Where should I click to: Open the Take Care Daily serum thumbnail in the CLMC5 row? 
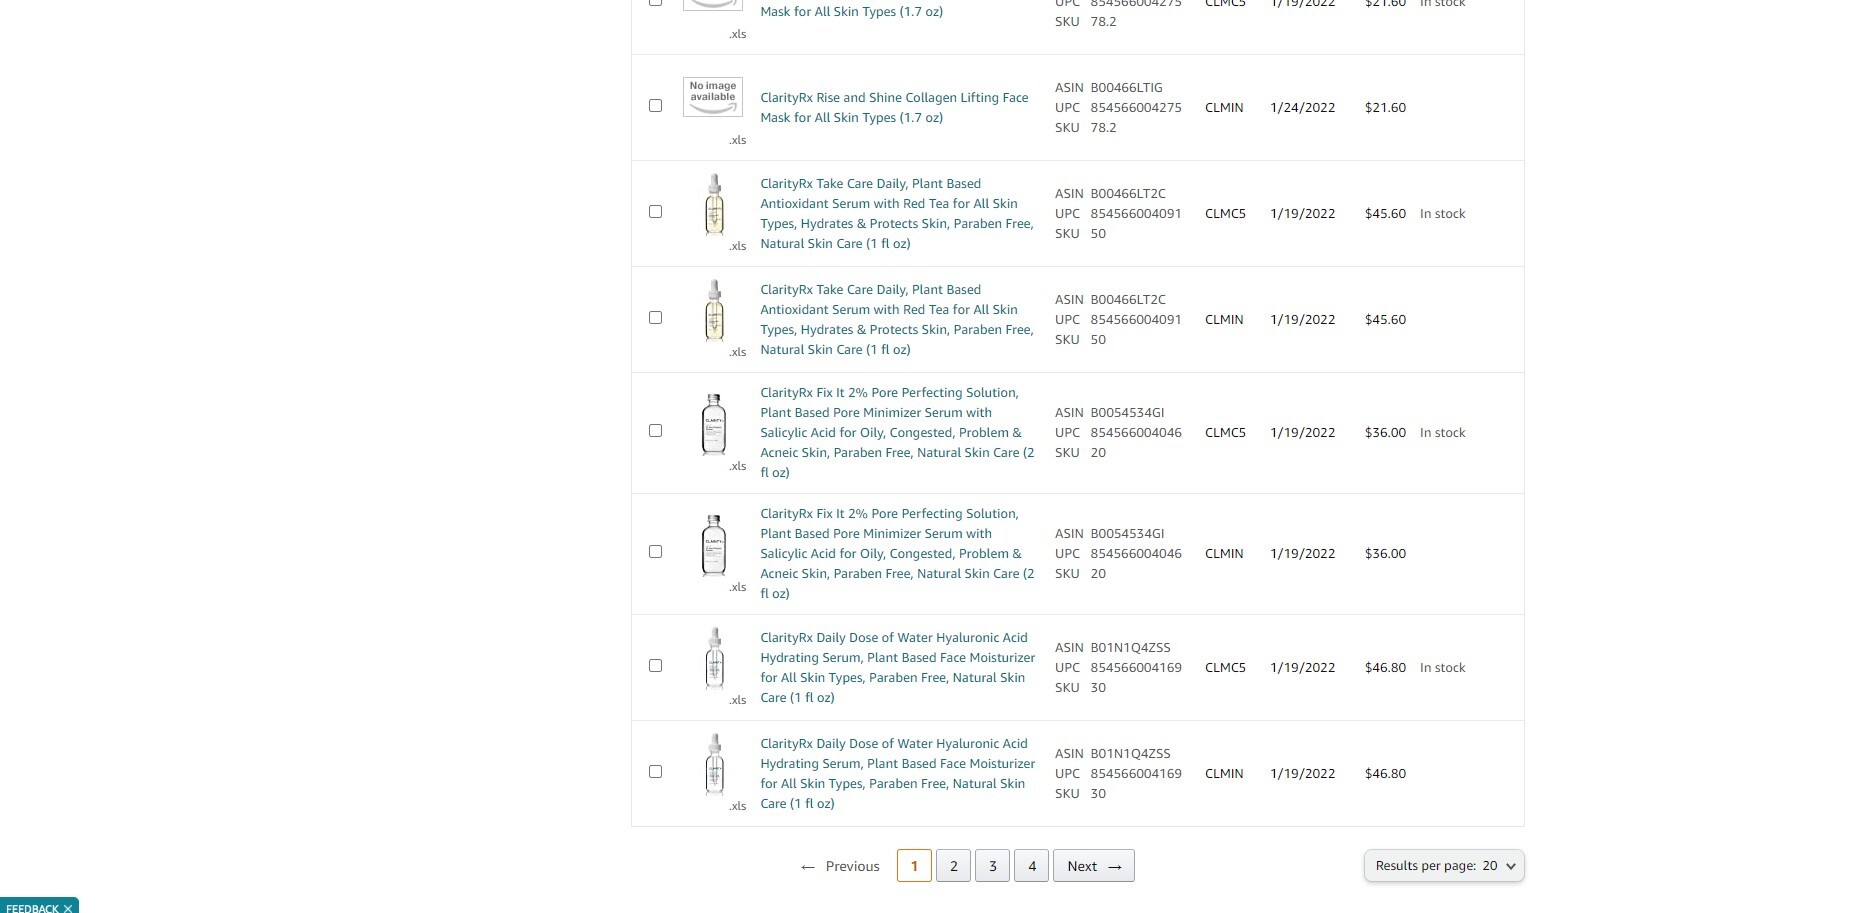pos(714,204)
